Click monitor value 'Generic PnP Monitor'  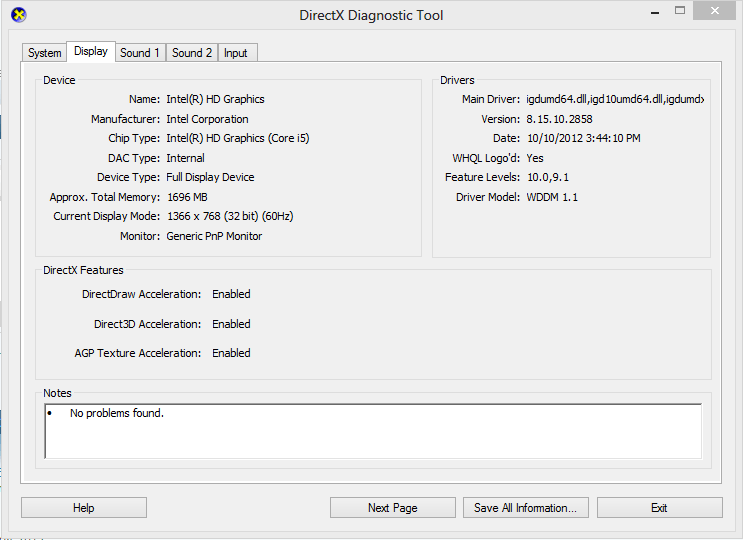[x=214, y=236]
